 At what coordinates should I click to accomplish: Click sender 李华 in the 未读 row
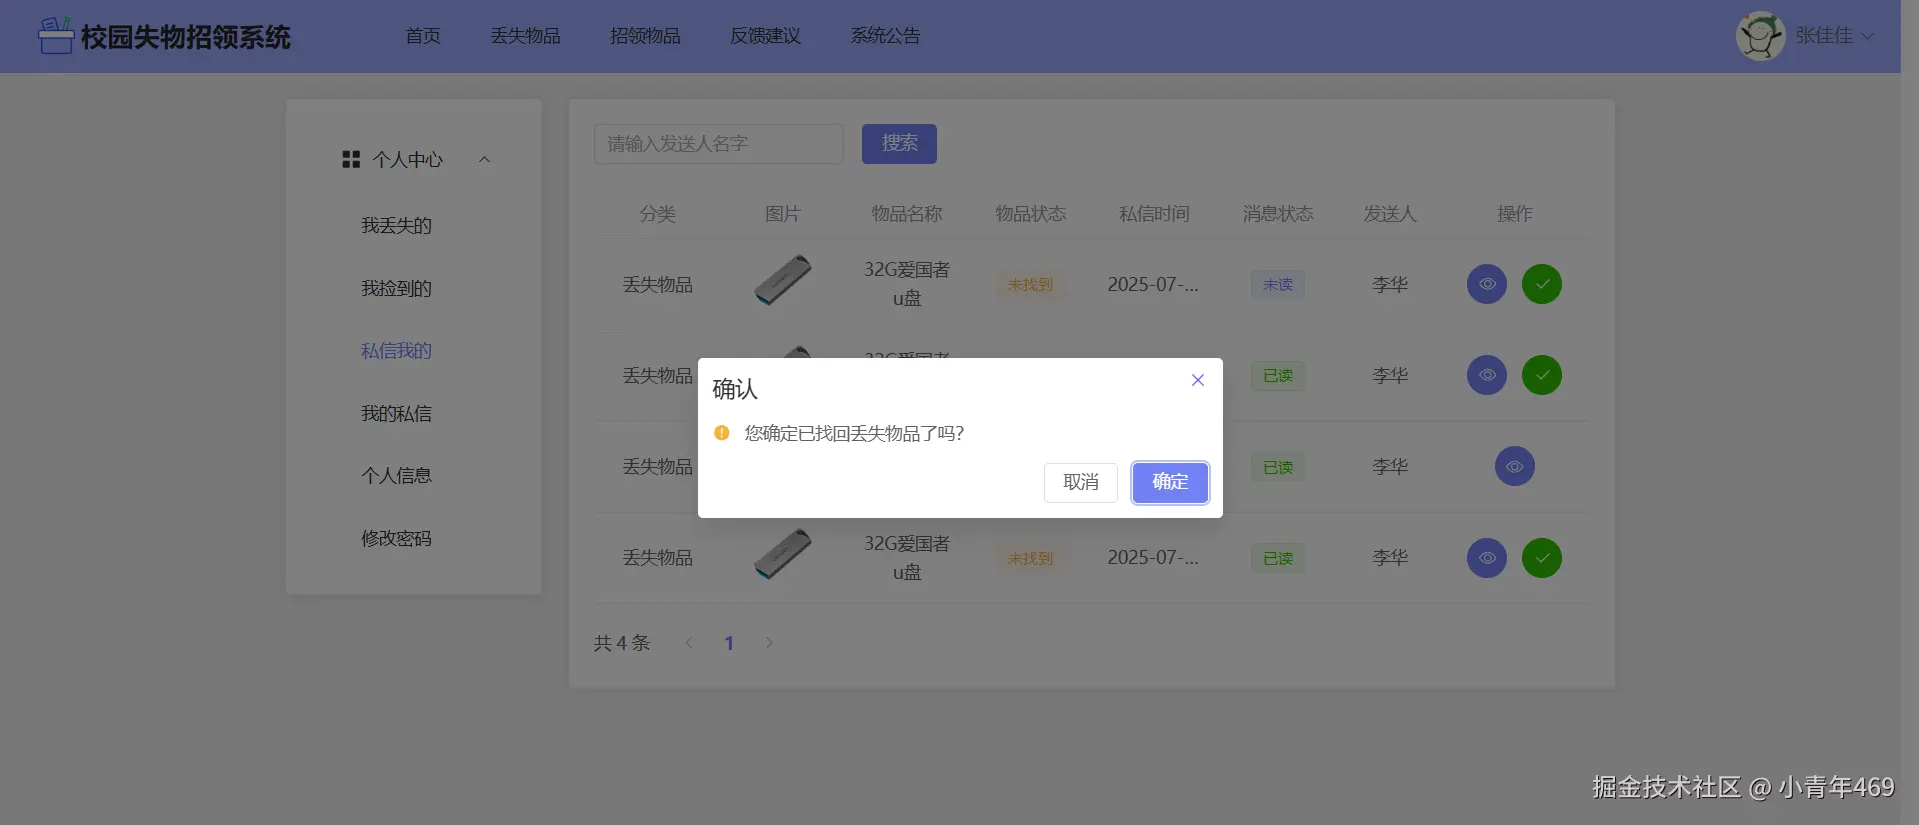[x=1390, y=285]
